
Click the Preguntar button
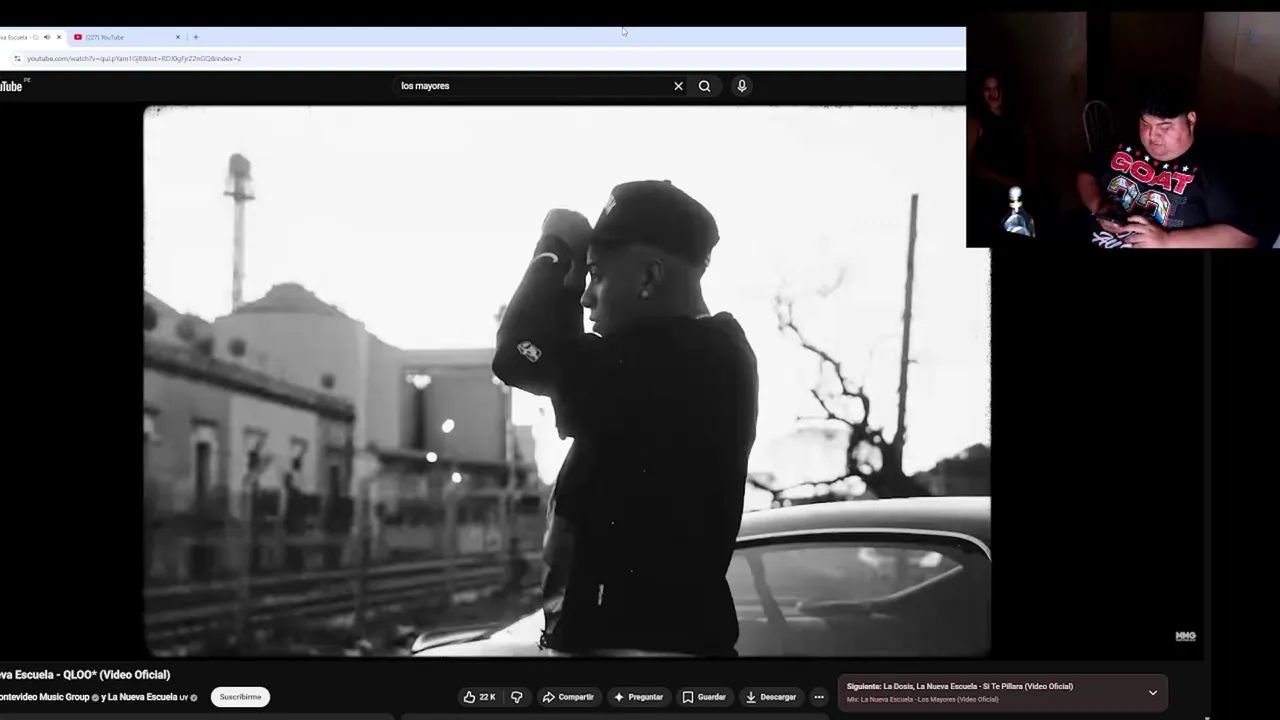638,697
